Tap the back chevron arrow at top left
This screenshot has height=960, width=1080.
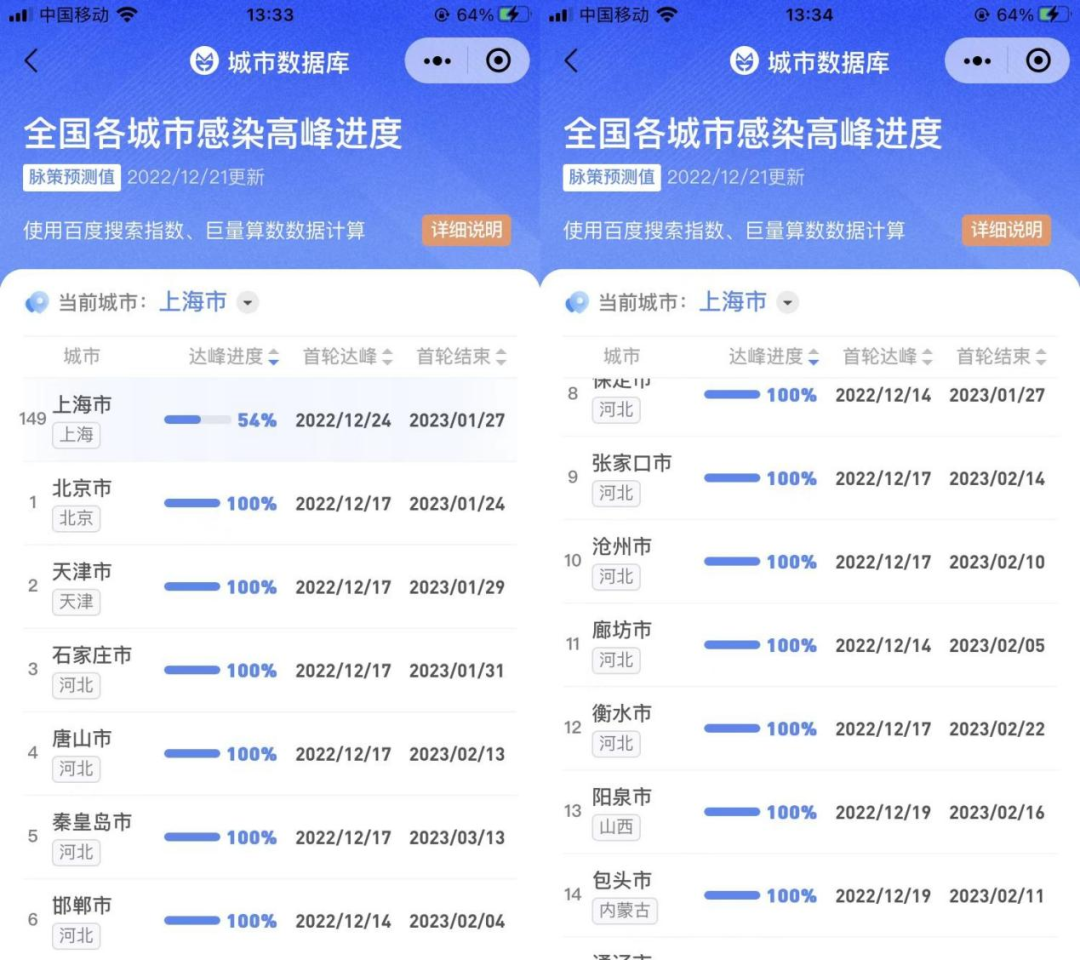coord(30,61)
